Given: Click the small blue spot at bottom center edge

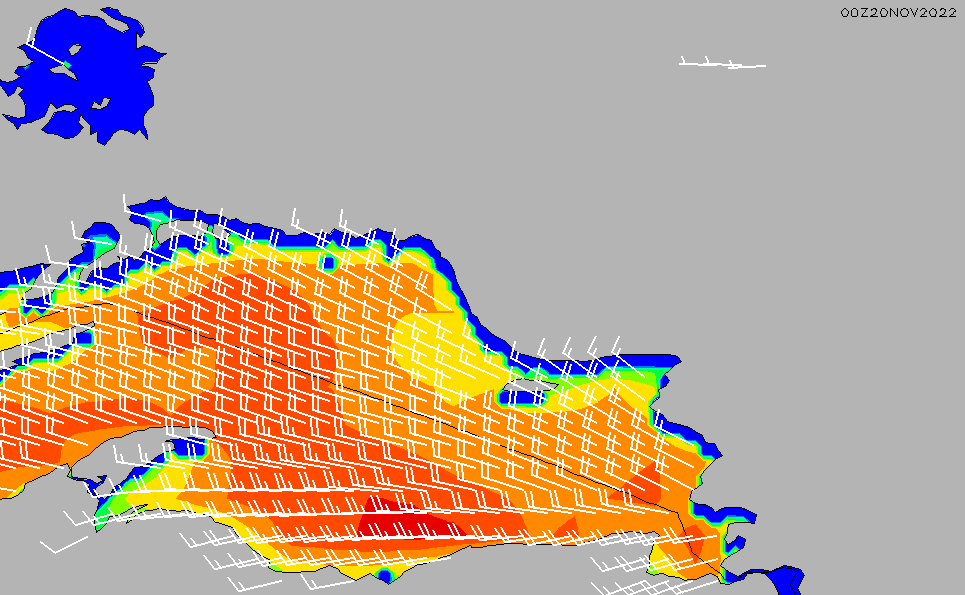Looking at the screenshot, I should pyautogui.click(x=385, y=576).
